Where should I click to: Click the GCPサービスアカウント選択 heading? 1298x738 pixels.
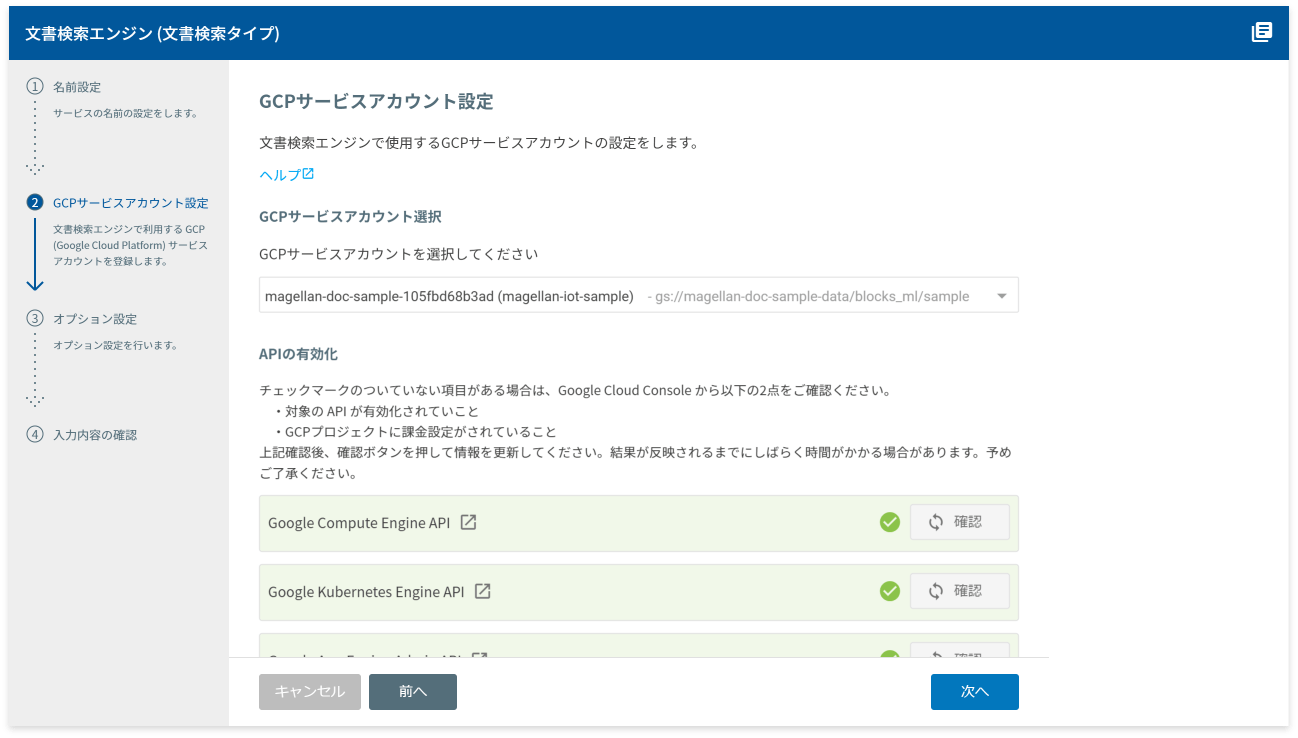(350, 216)
